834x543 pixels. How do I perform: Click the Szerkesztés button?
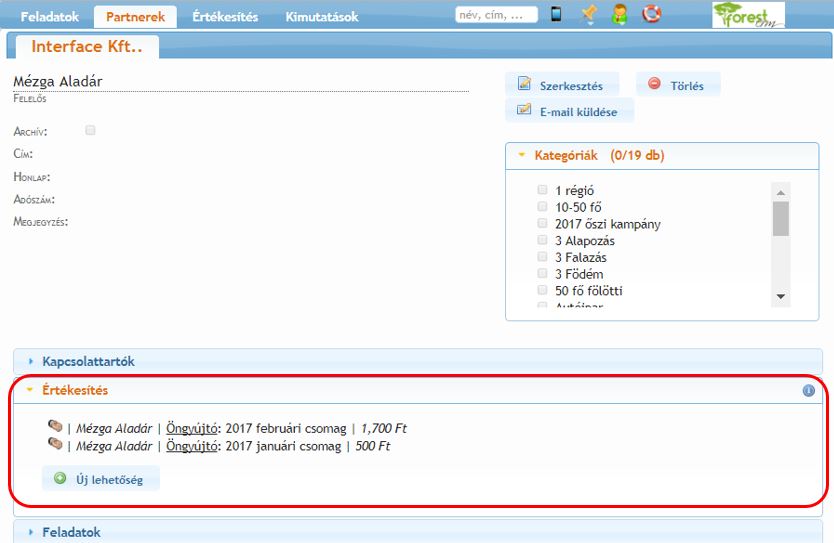(x=561, y=85)
